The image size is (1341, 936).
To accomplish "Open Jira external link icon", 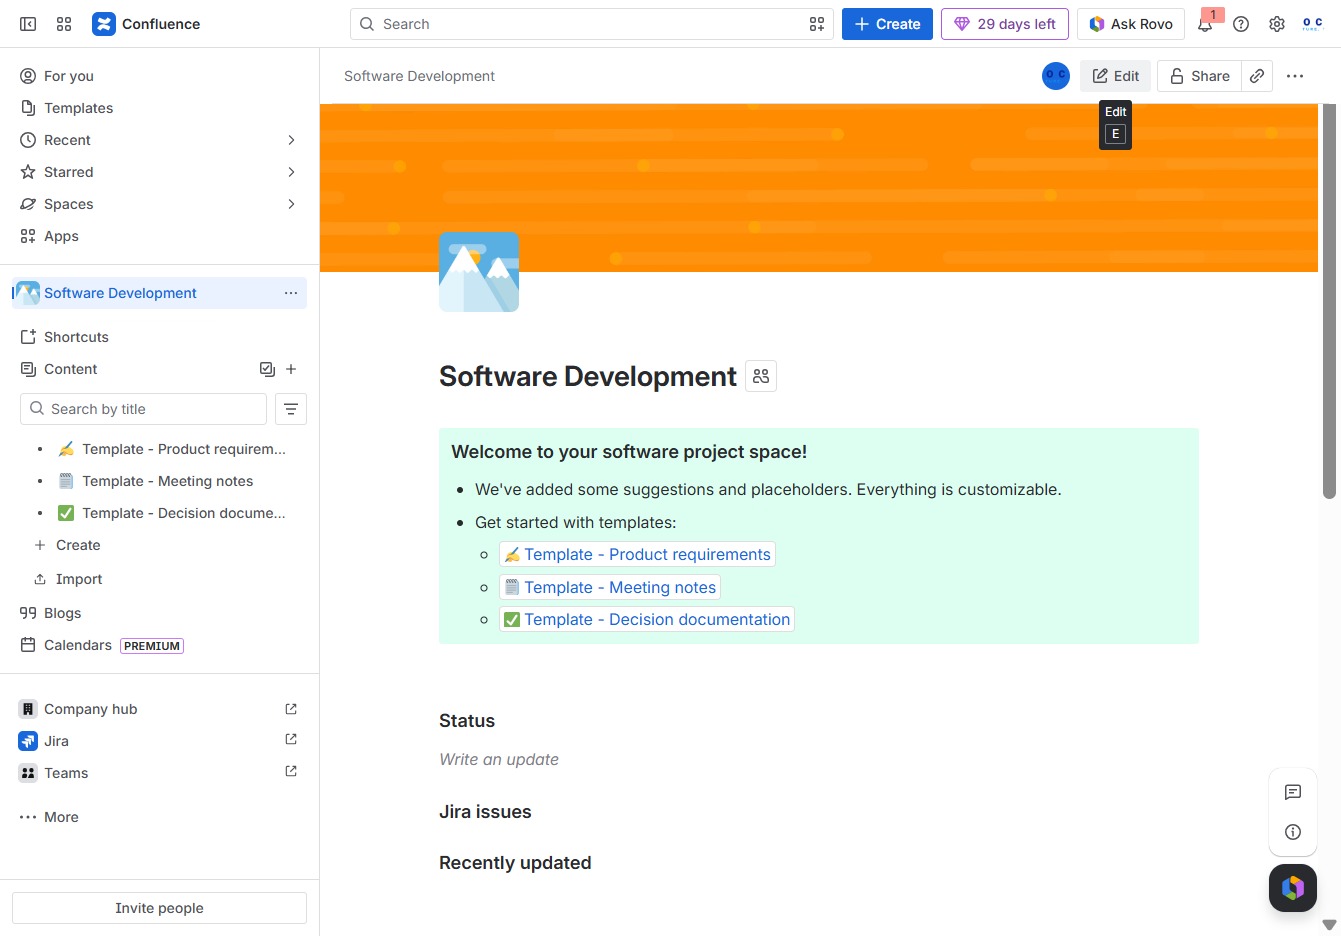I will point(291,740).
